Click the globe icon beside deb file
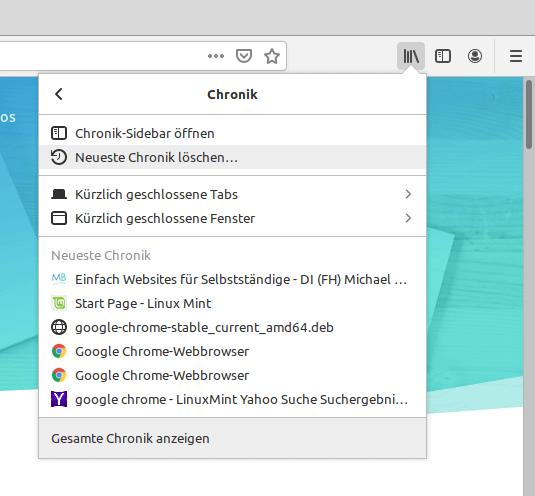Viewport: 535px width, 496px height. pyautogui.click(x=59, y=327)
